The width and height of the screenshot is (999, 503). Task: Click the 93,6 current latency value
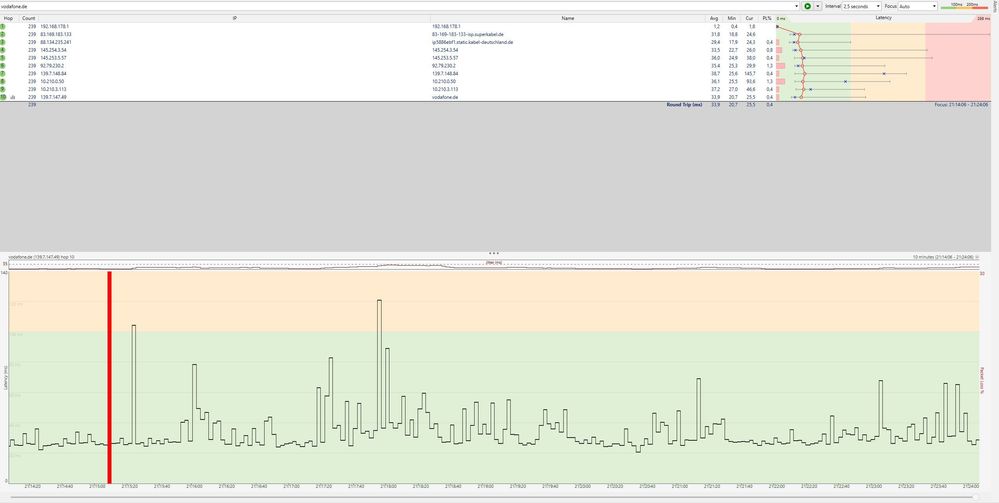coord(751,82)
